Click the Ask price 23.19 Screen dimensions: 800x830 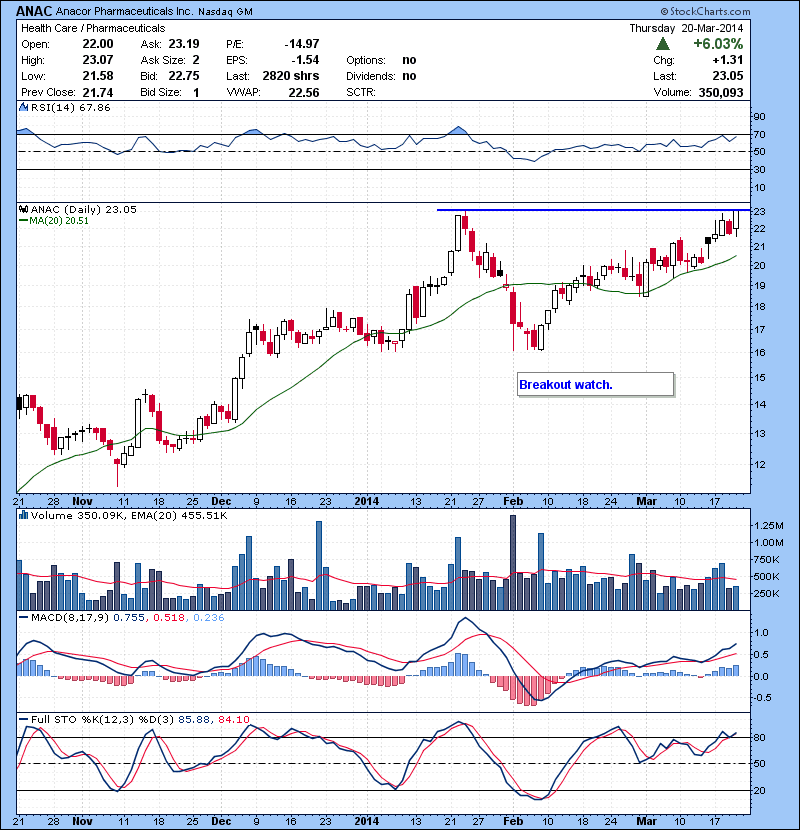pyautogui.click(x=184, y=44)
